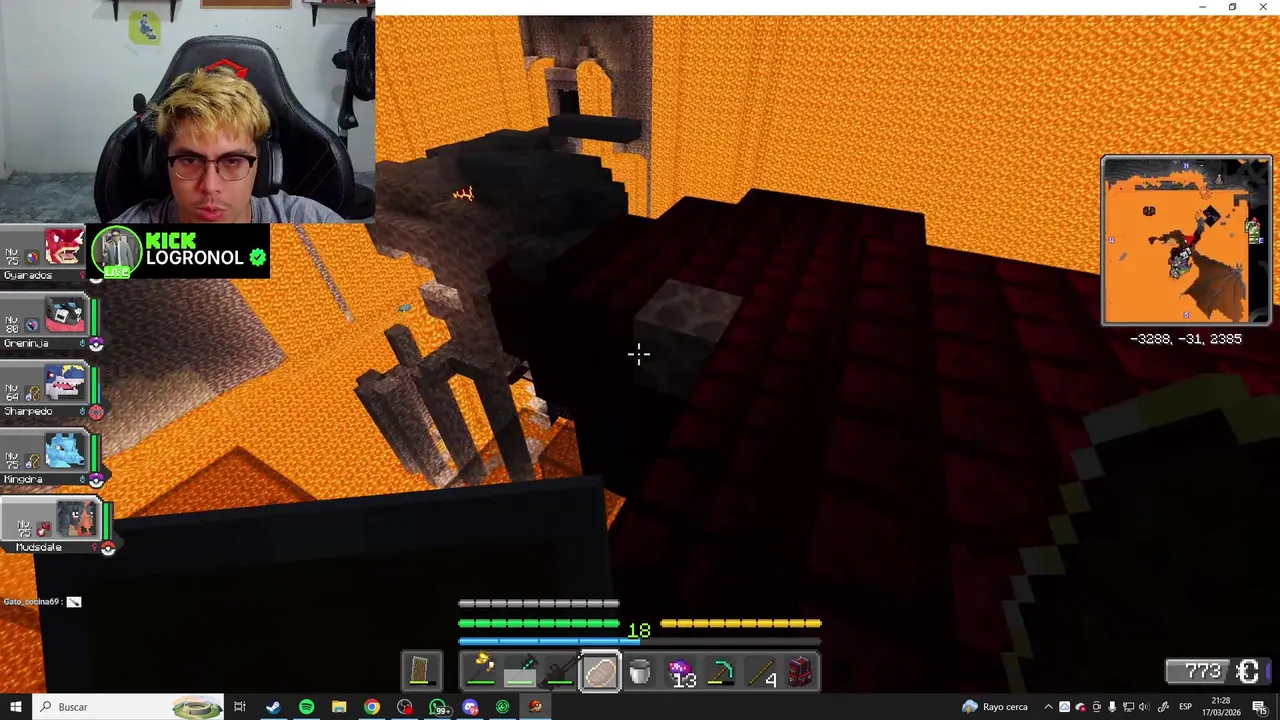Screen dimensions: 1280x720
Task: Open Google Chrome from the taskbar
Action: click(x=372, y=707)
